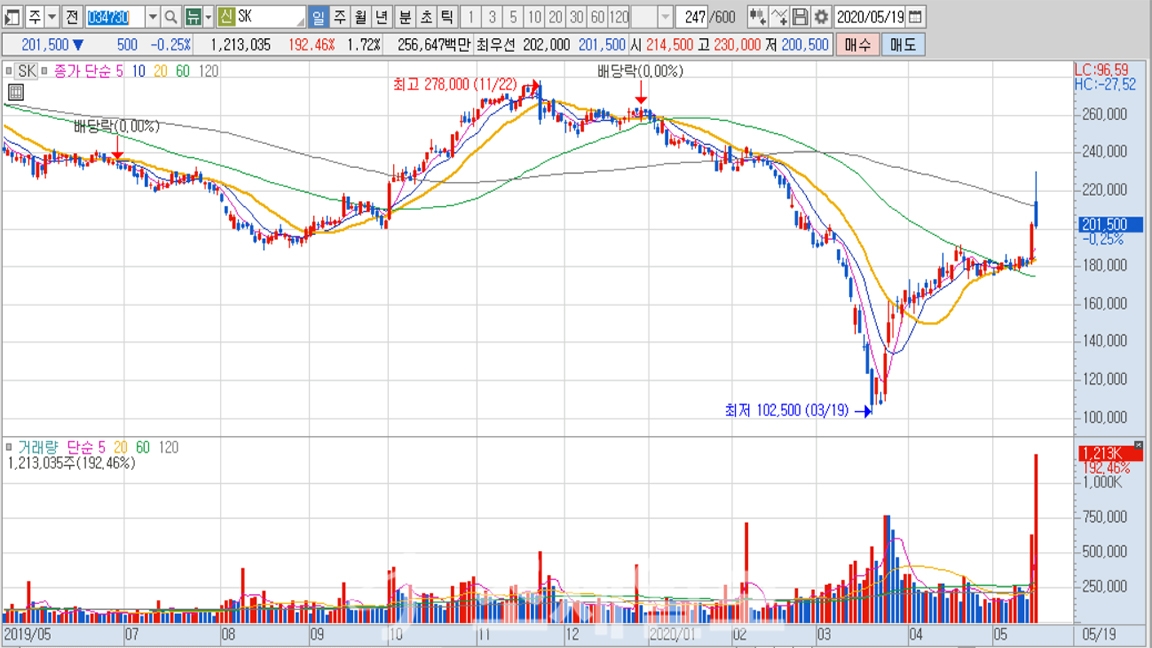Expand the stock code history dropdown
The image size is (1152, 648).
click(152, 17)
